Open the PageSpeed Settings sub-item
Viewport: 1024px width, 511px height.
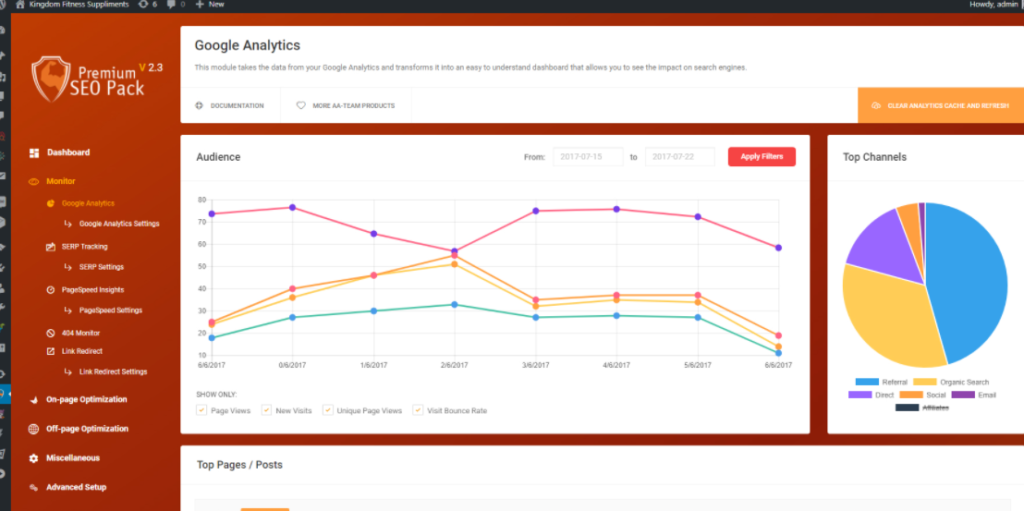tap(111, 310)
